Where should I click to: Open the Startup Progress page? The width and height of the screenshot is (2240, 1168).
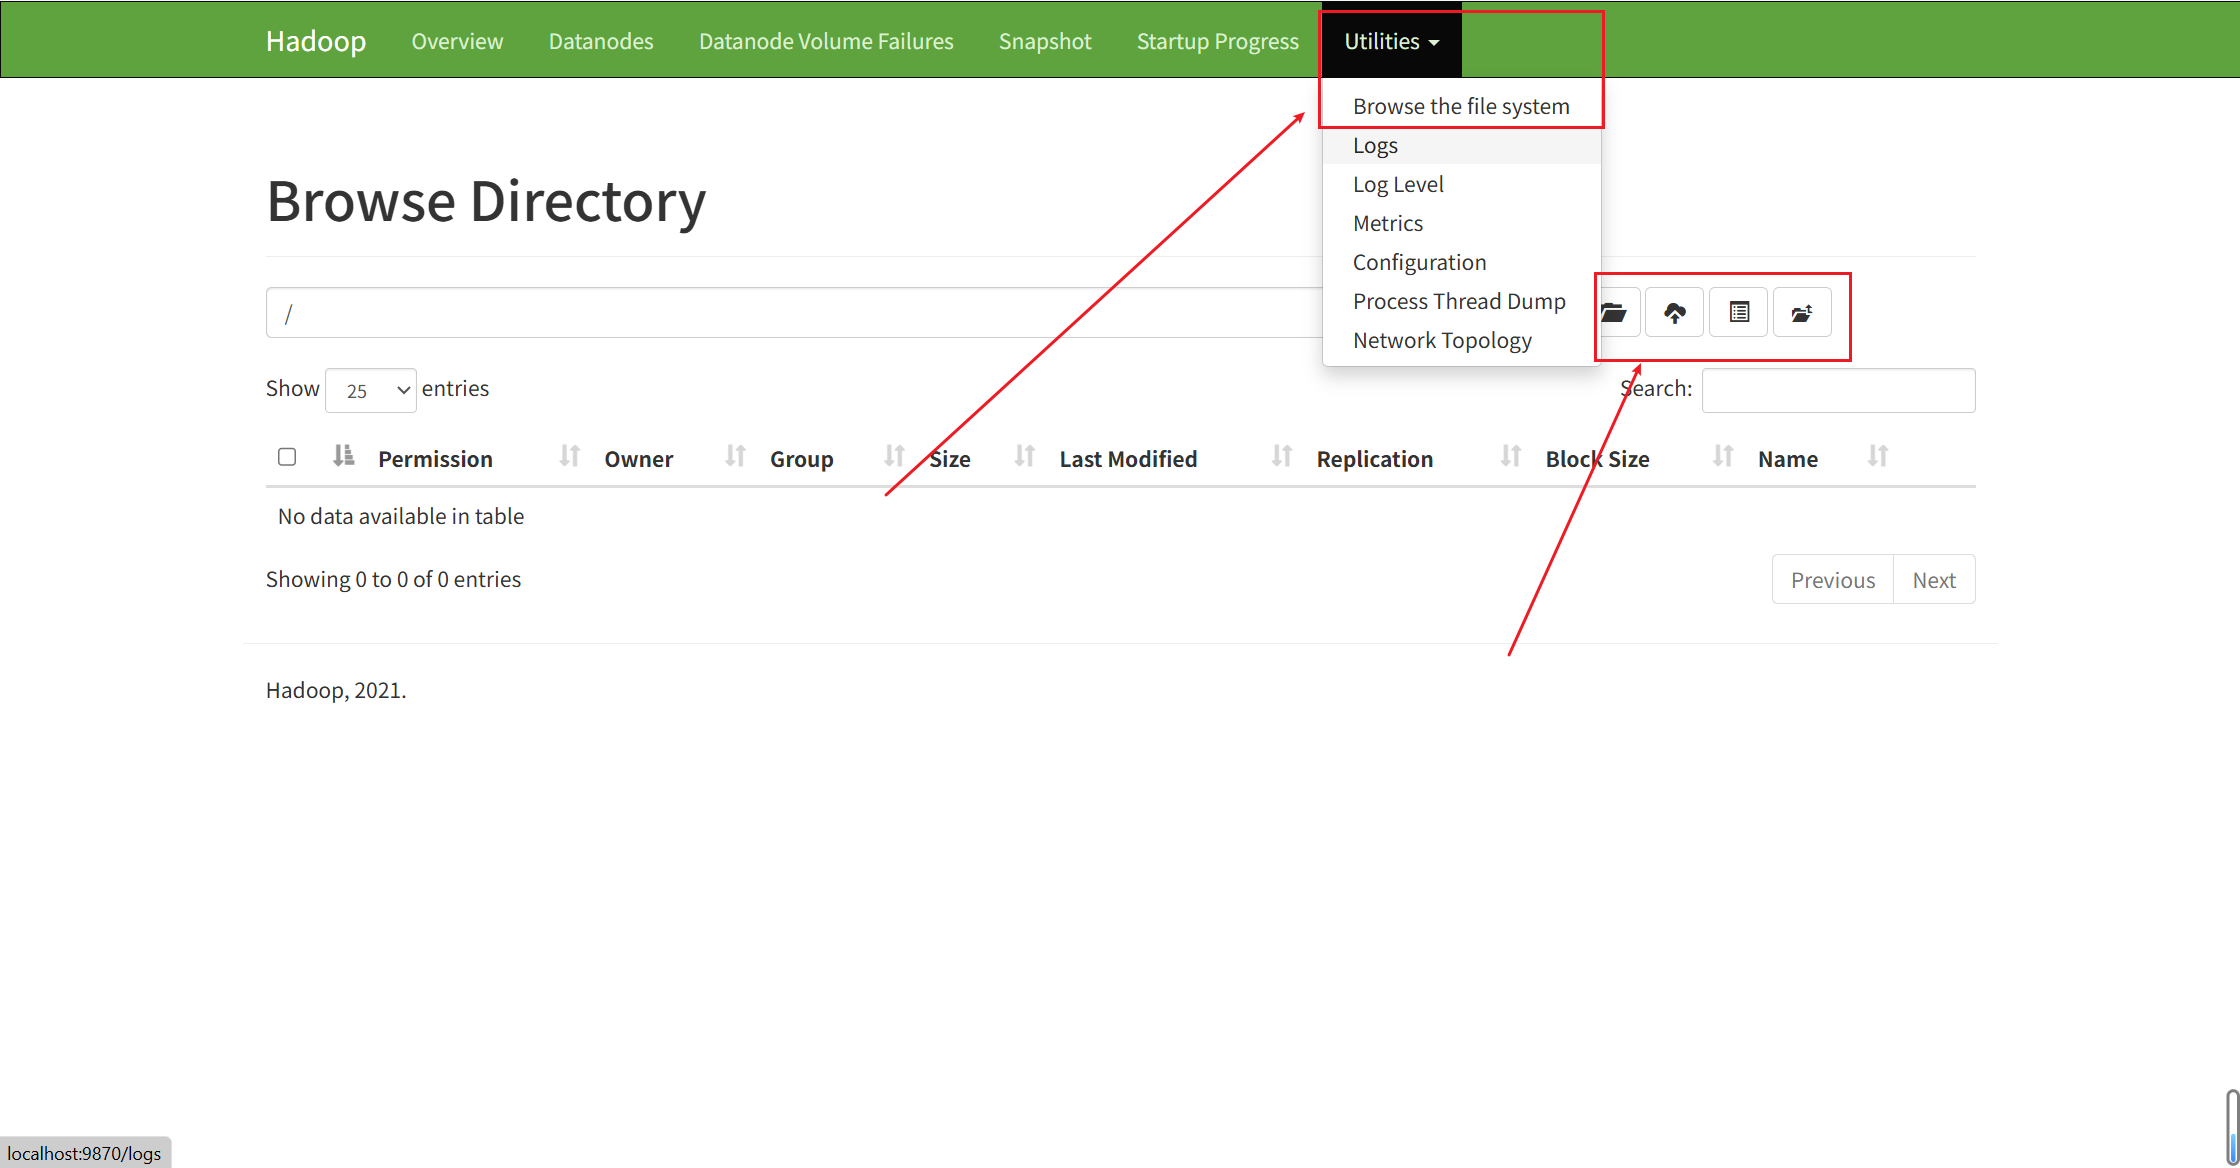tap(1217, 41)
